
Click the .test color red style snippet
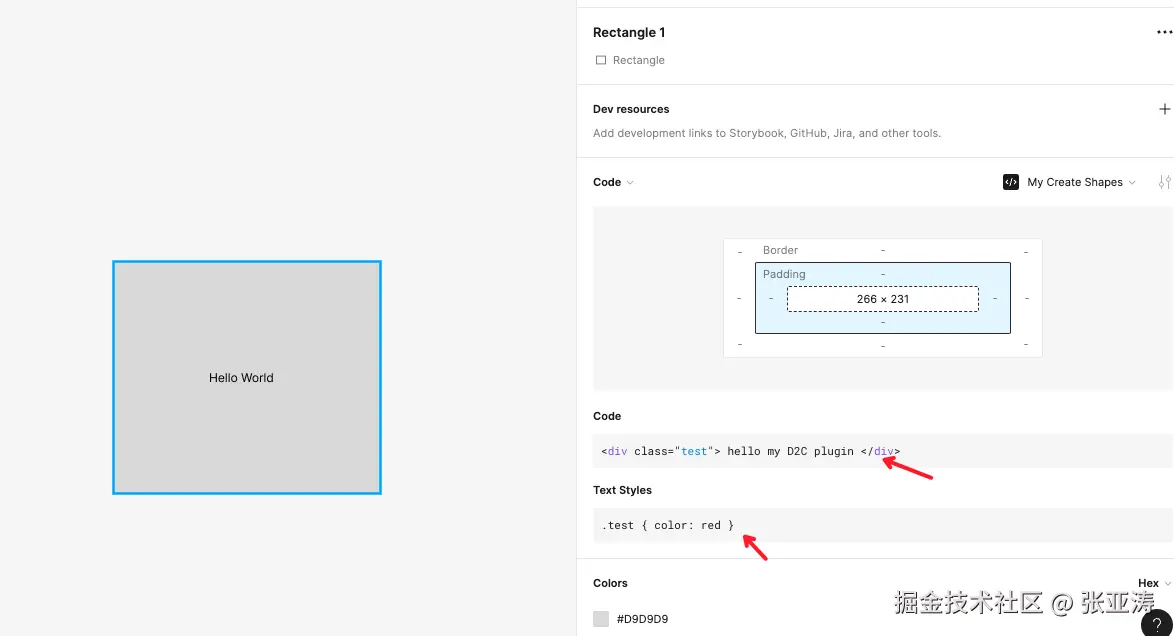pyautogui.click(x=882, y=525)
